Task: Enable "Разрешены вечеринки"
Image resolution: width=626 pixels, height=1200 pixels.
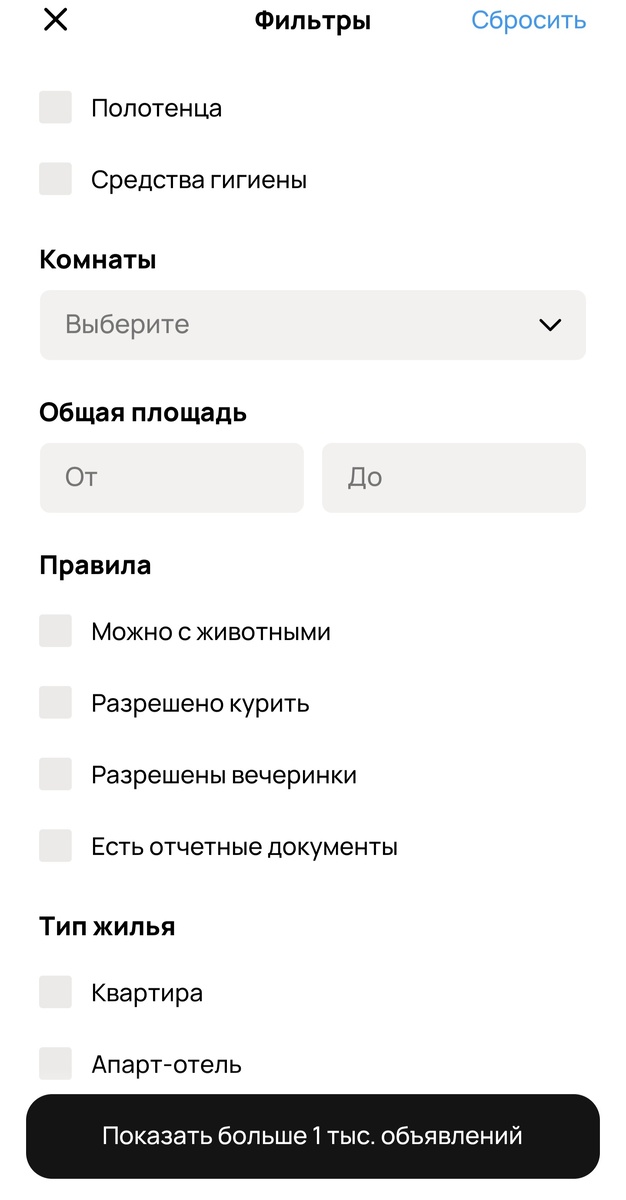Action: point(55,774)
